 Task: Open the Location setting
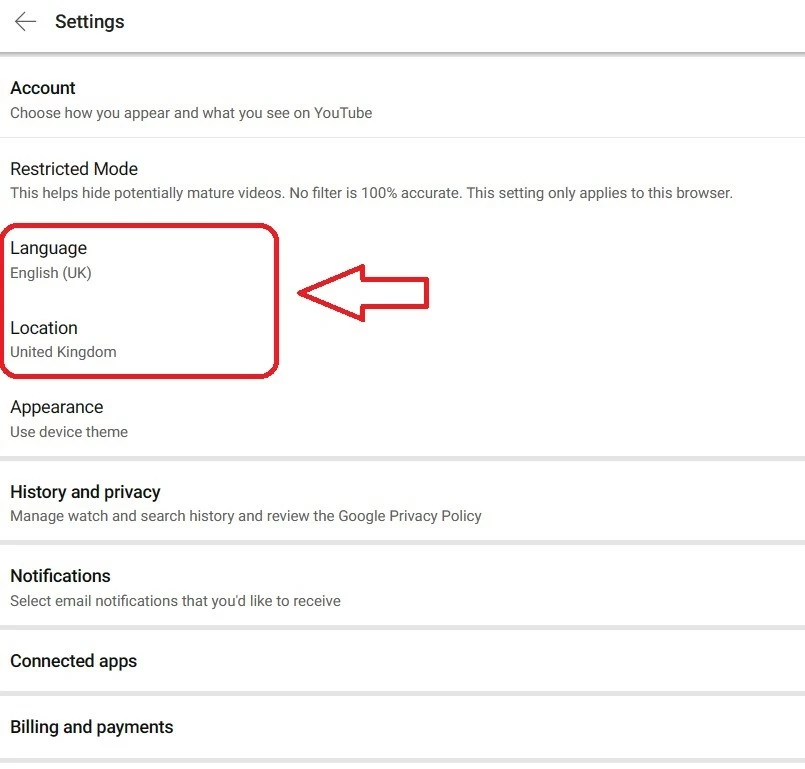[x=402, y=339]
